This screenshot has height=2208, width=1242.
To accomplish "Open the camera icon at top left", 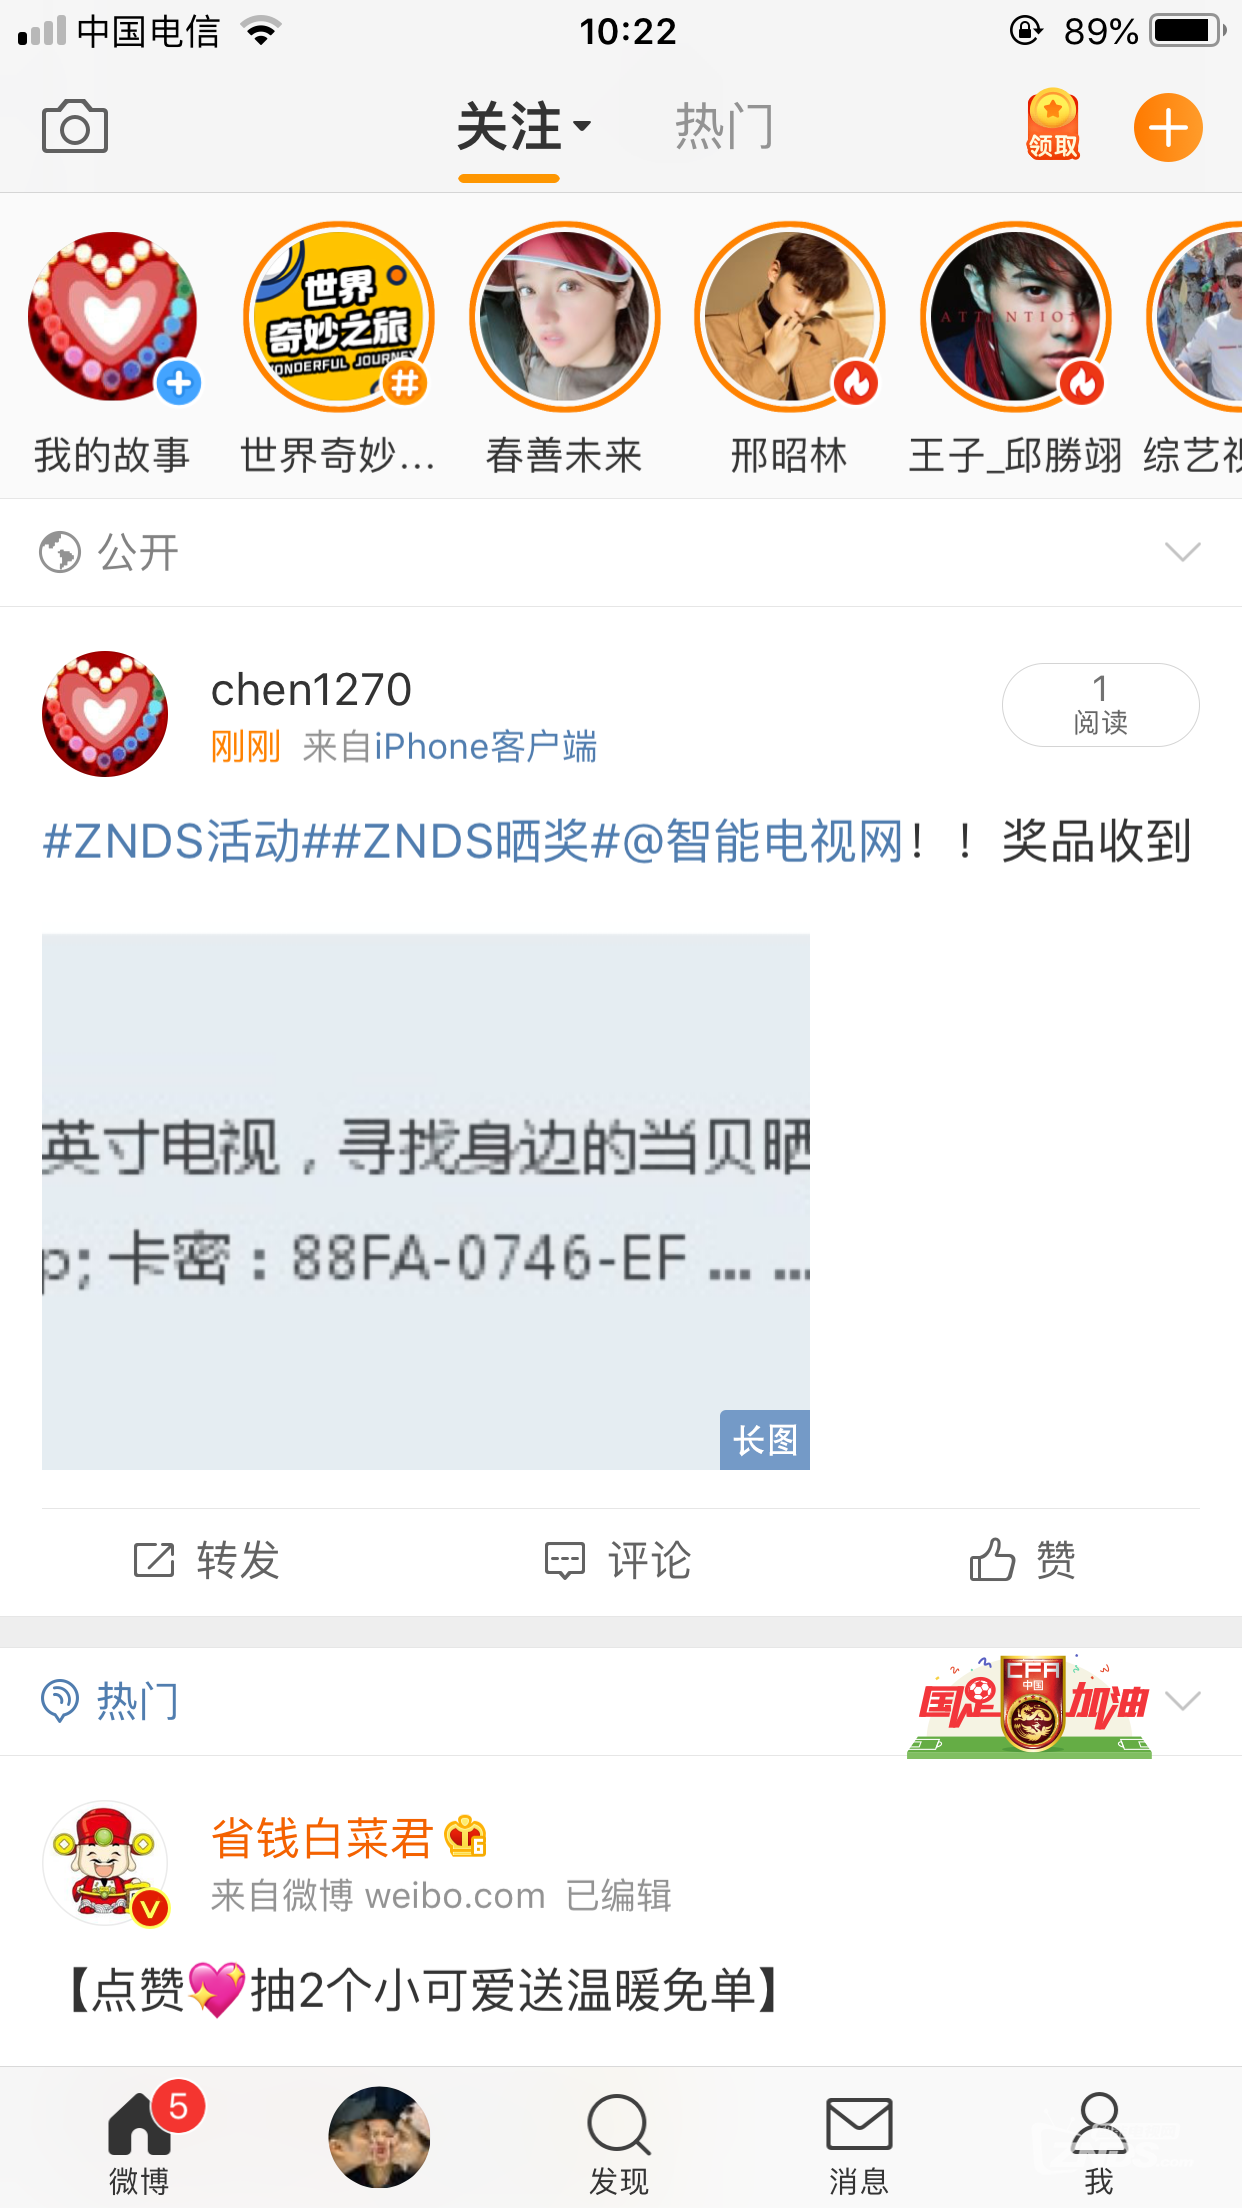I will [75, 127].
